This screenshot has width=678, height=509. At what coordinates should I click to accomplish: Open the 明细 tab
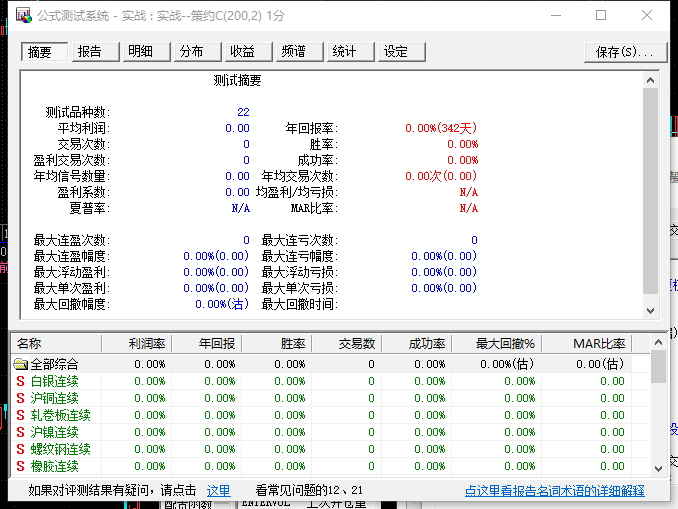(x=141, y=52)
